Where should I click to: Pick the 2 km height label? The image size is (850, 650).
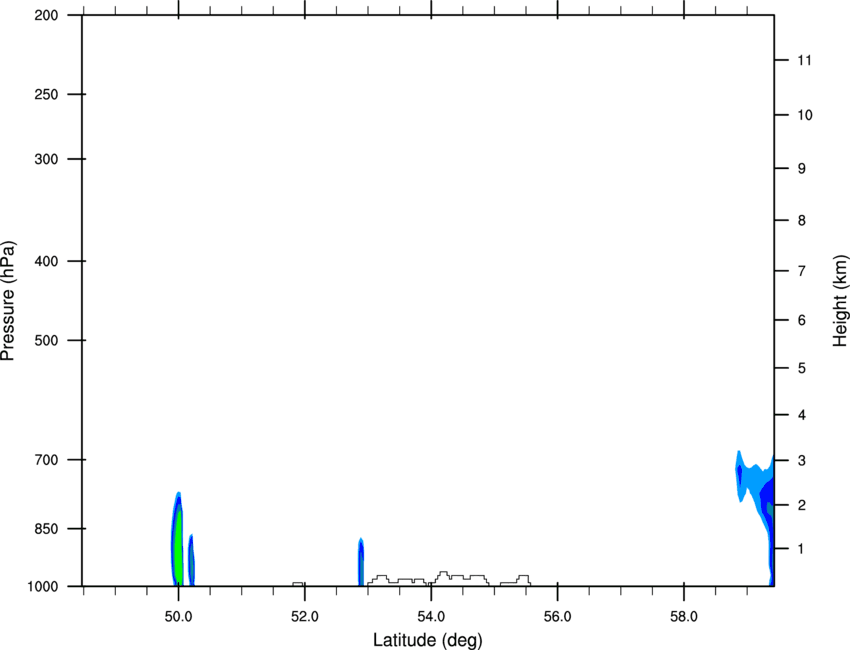[802, 505]
